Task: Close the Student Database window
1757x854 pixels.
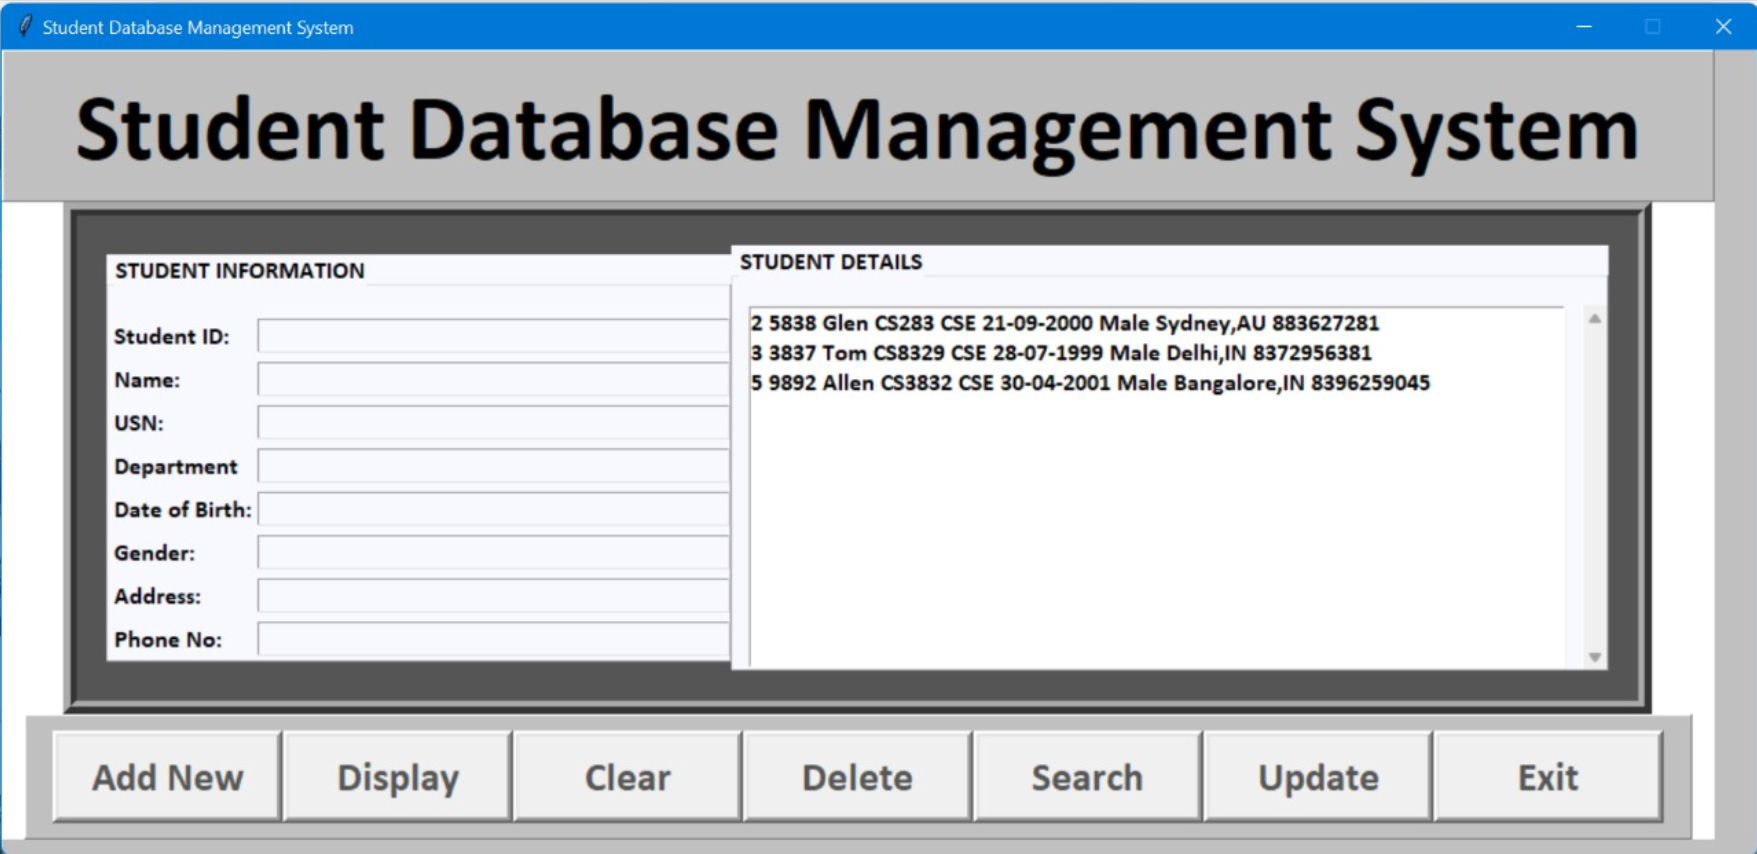Action: (x=1723, y=26)
